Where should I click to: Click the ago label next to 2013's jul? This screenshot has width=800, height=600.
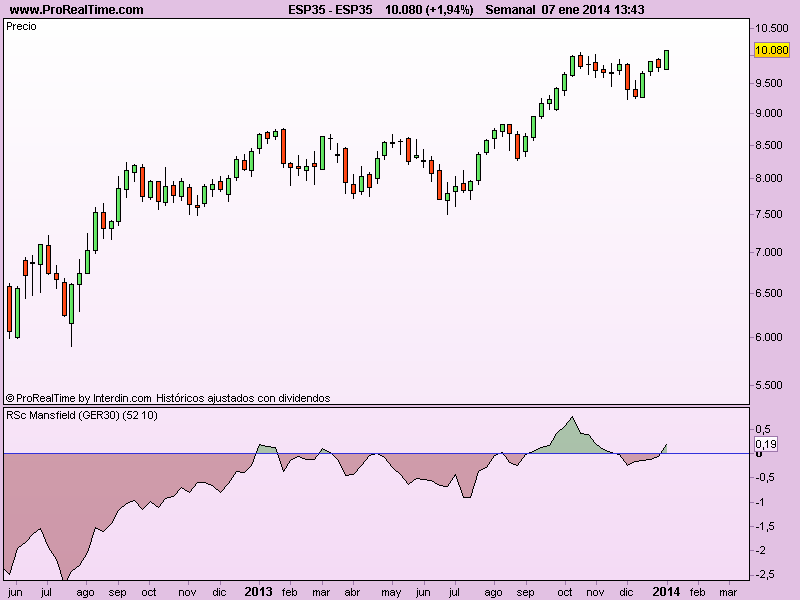point(493,592)
